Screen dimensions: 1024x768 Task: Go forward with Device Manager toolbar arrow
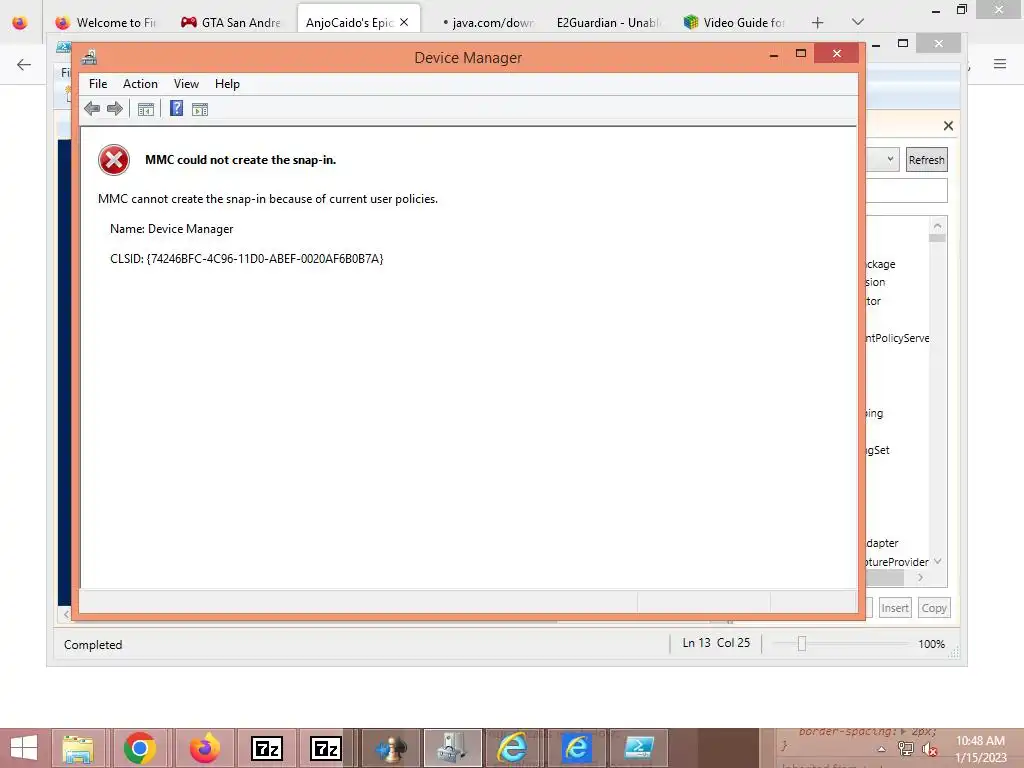point(115,109)
